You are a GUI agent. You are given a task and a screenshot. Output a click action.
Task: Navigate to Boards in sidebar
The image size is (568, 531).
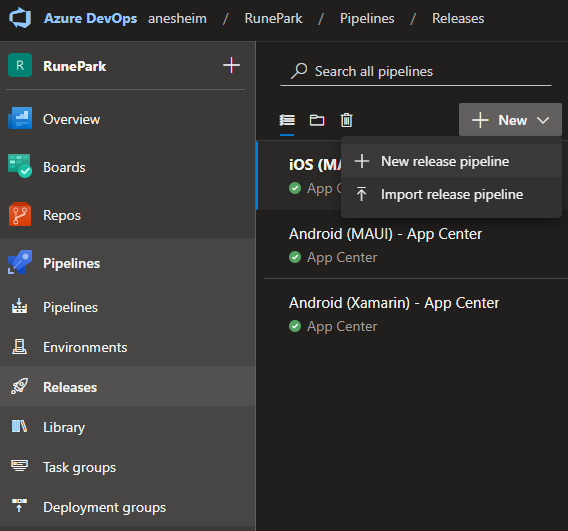[x=64, y=167]
